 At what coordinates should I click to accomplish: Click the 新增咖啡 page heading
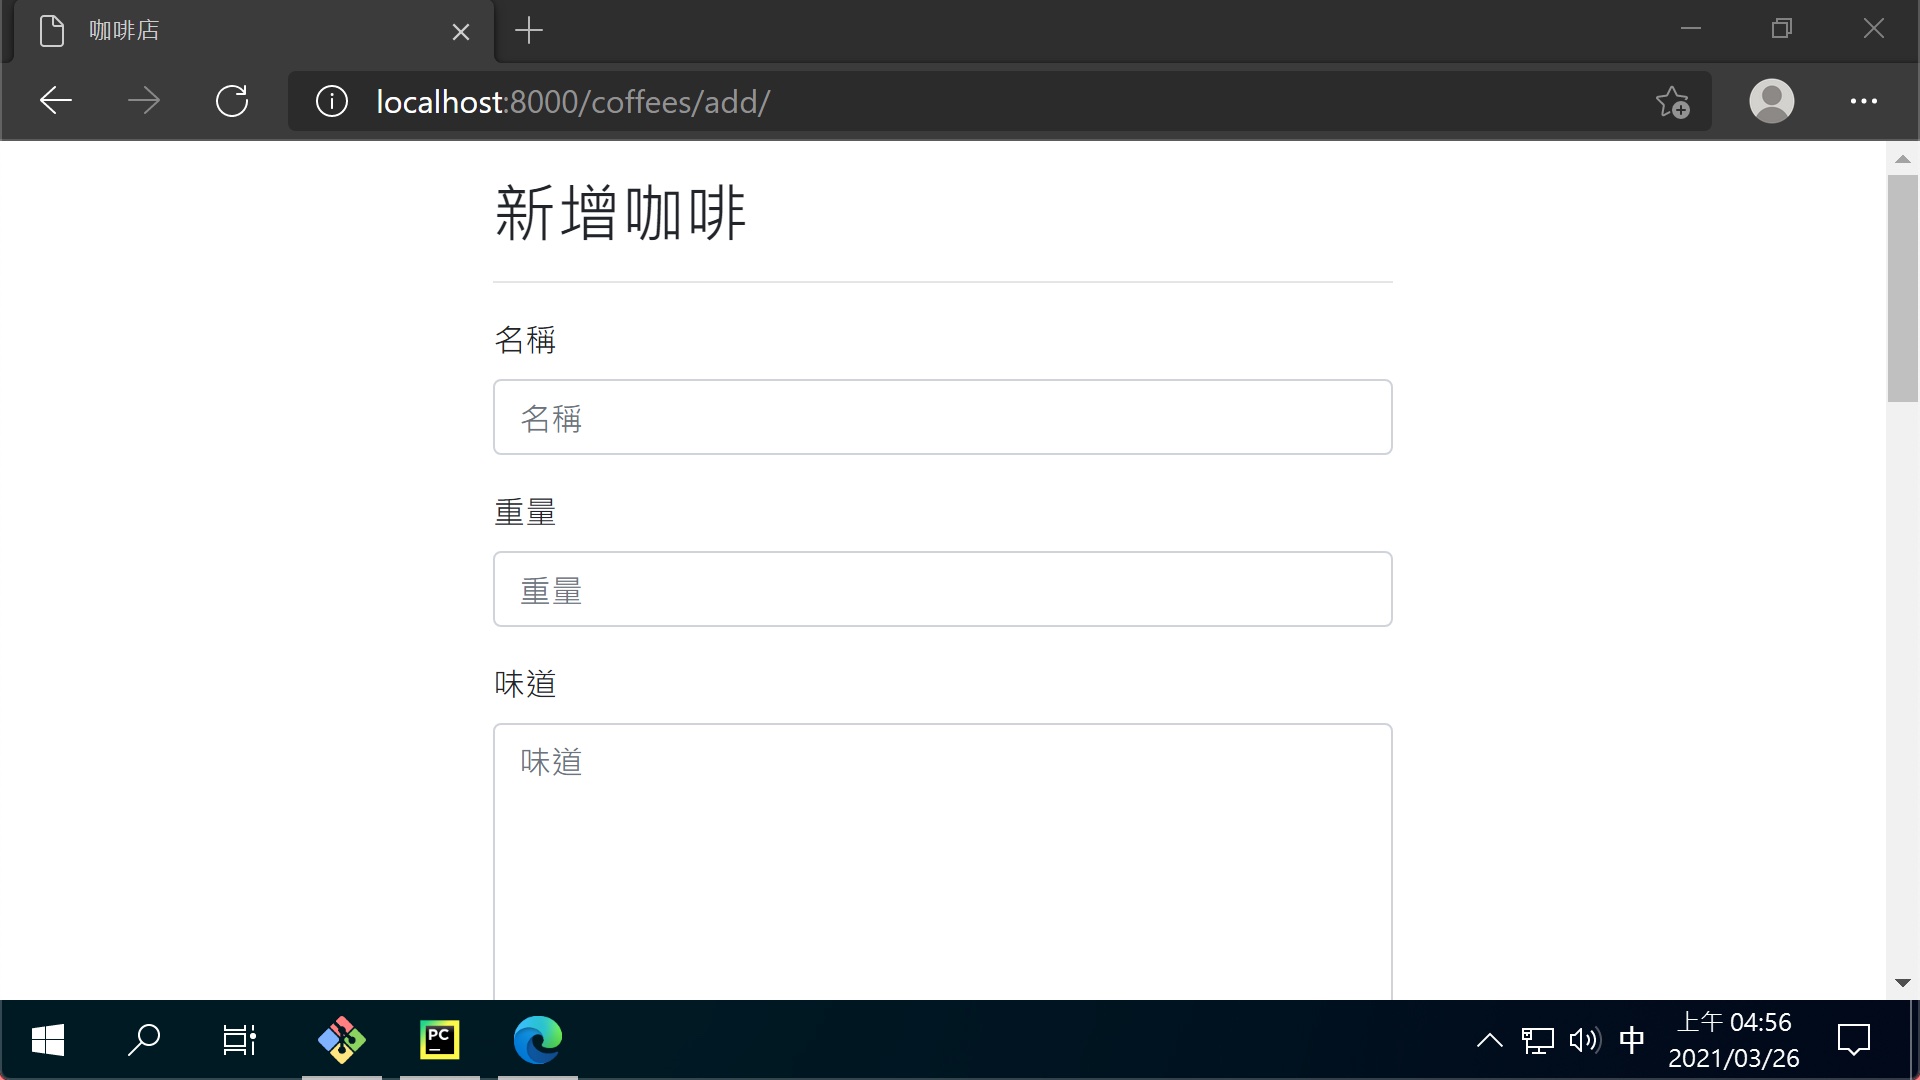[x=620, y=213]
